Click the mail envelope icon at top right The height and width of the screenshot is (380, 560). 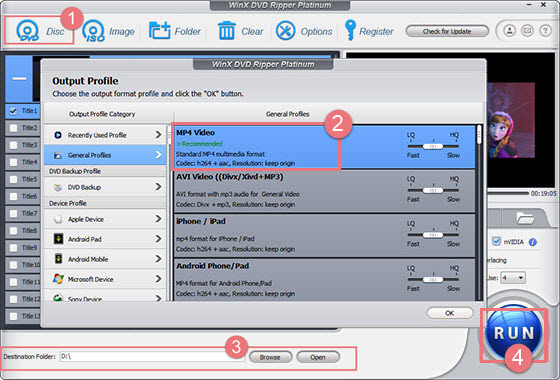(x=527, y=31)
